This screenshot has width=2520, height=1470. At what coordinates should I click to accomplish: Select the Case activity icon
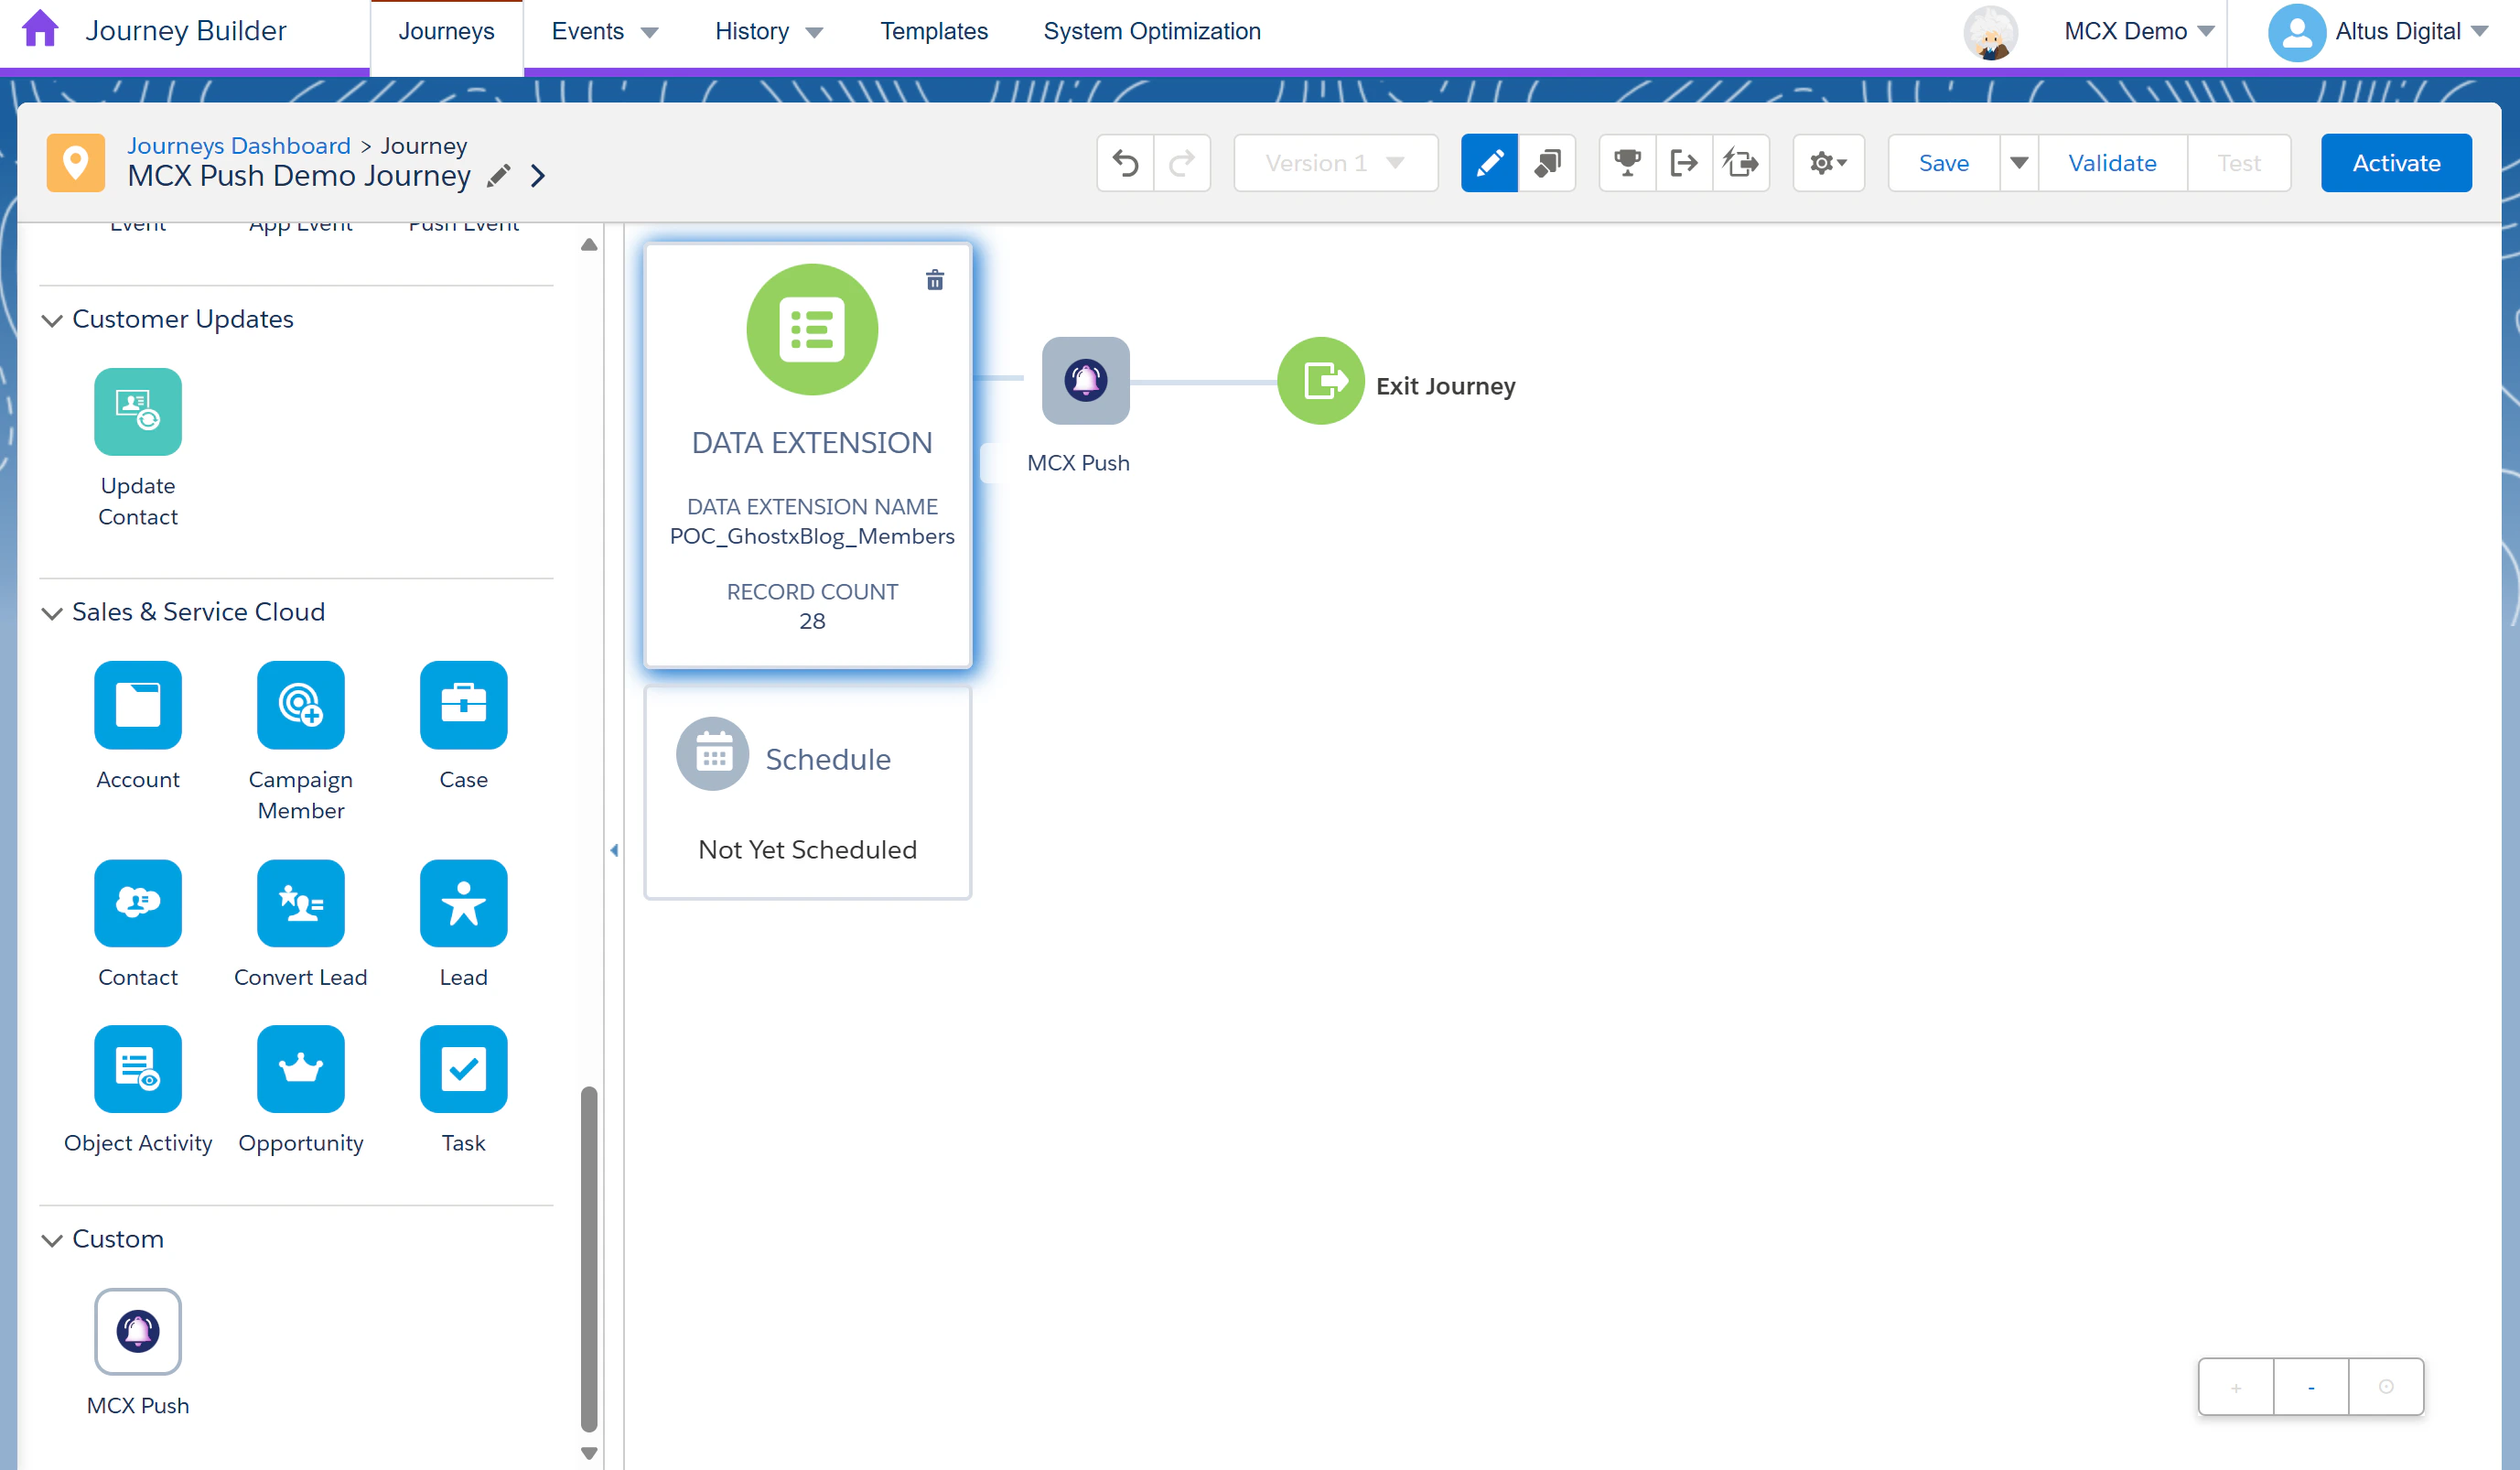click(x=464, y=705)
